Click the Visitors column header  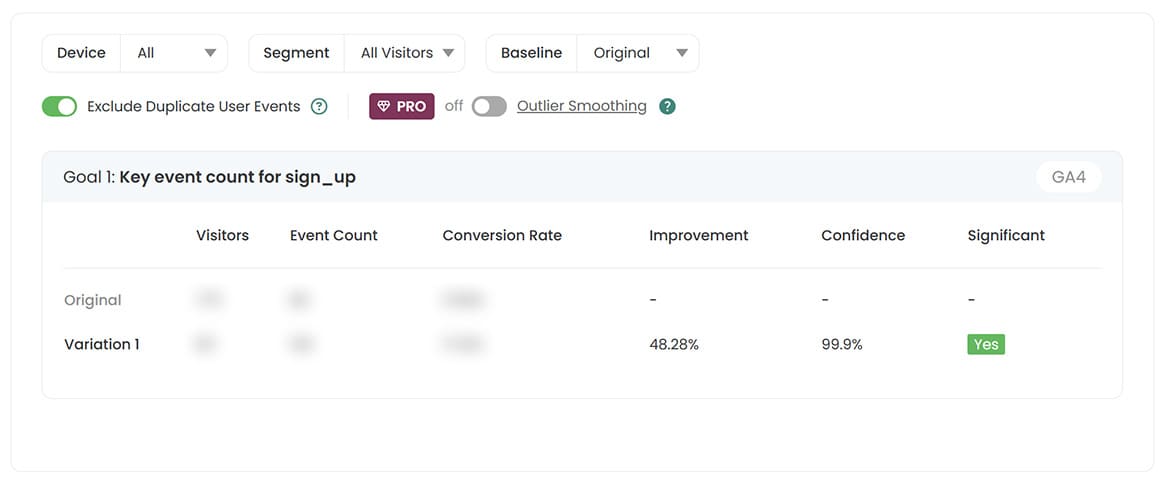point(222,236)
